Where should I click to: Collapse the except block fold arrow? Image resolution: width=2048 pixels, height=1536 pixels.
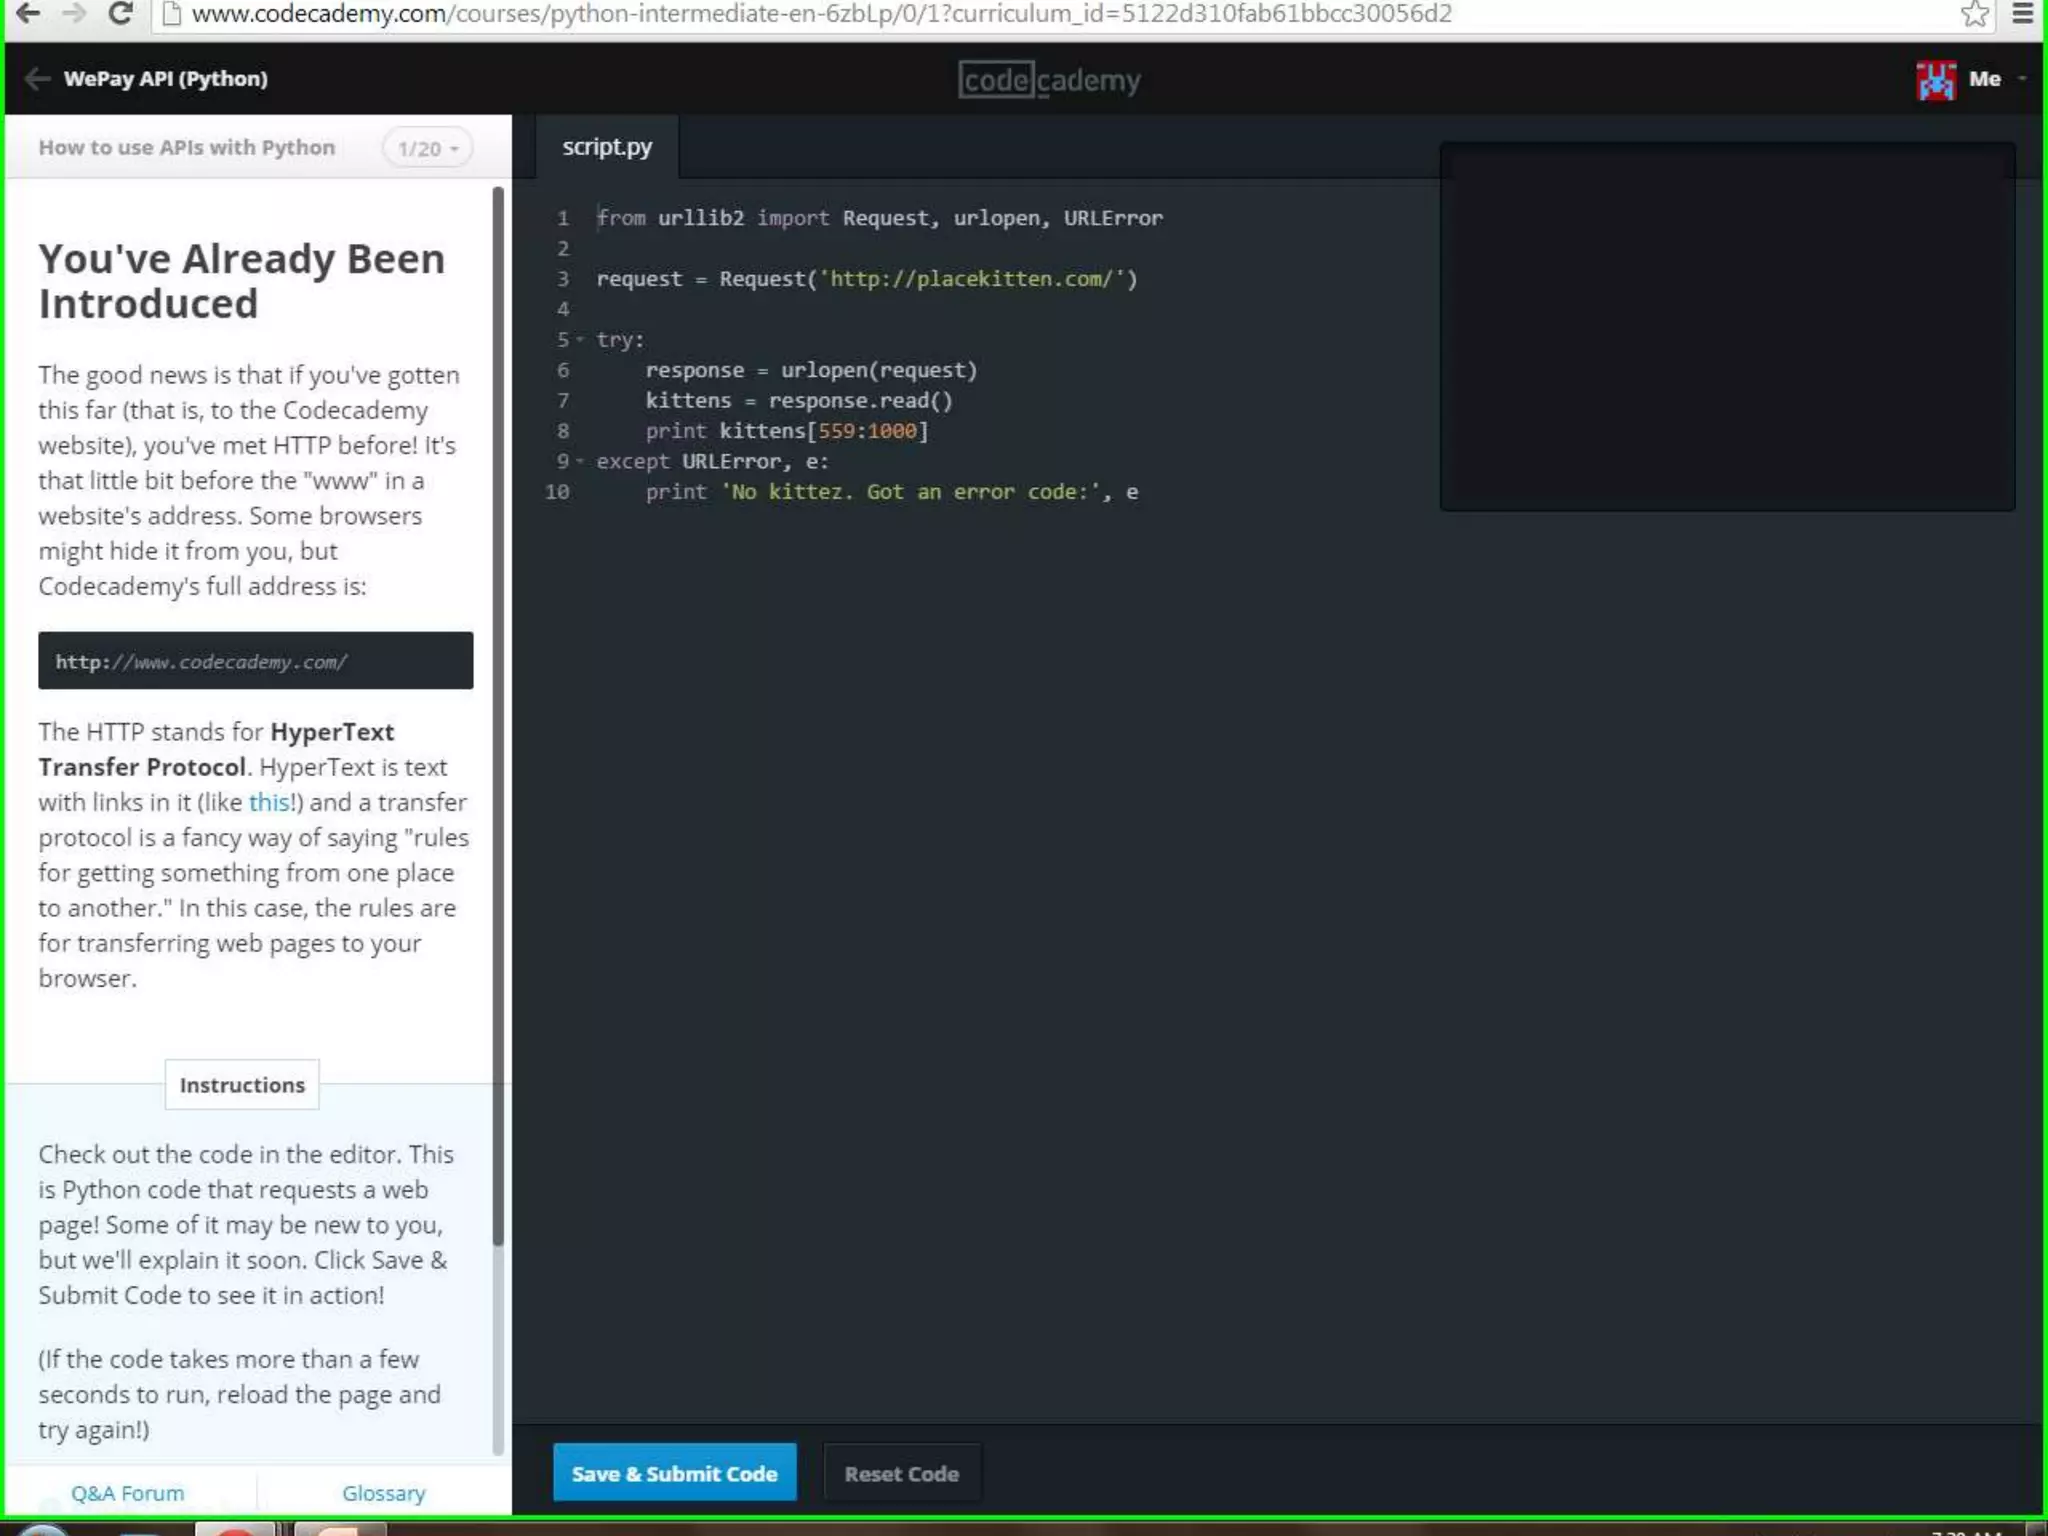[x=580, y=461]
